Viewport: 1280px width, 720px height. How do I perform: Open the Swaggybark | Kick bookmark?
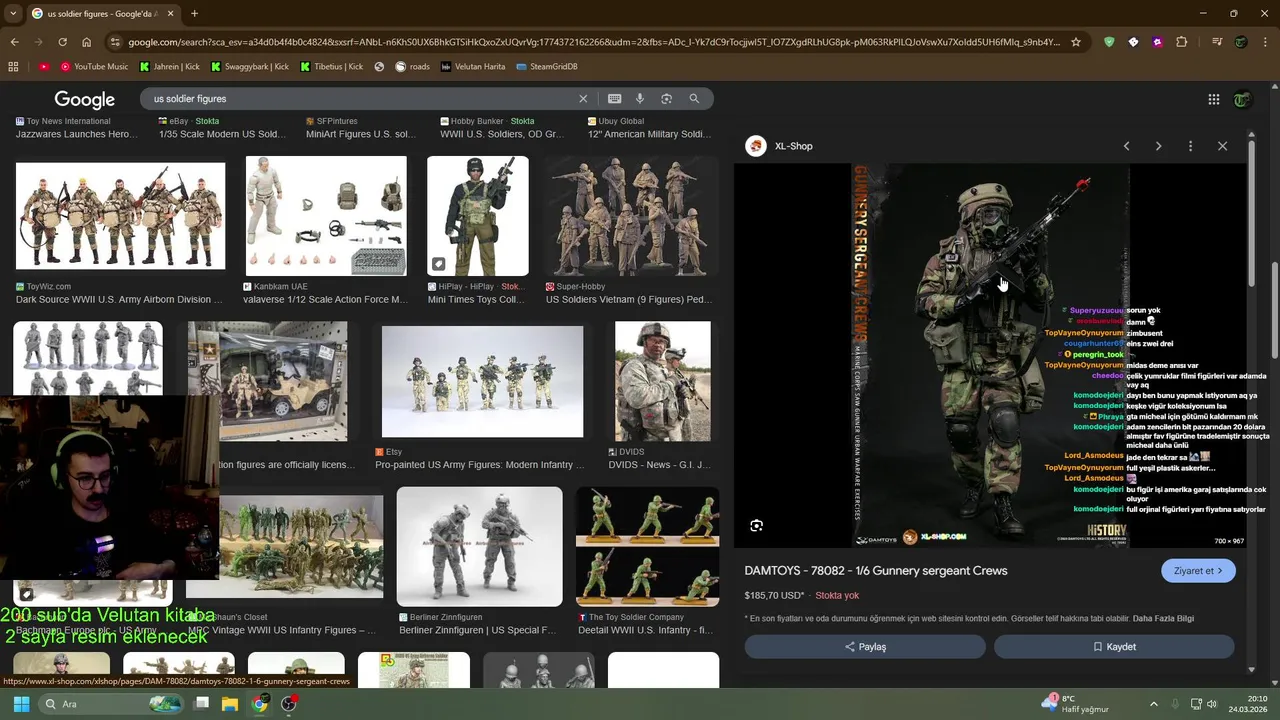coord(249,67)
